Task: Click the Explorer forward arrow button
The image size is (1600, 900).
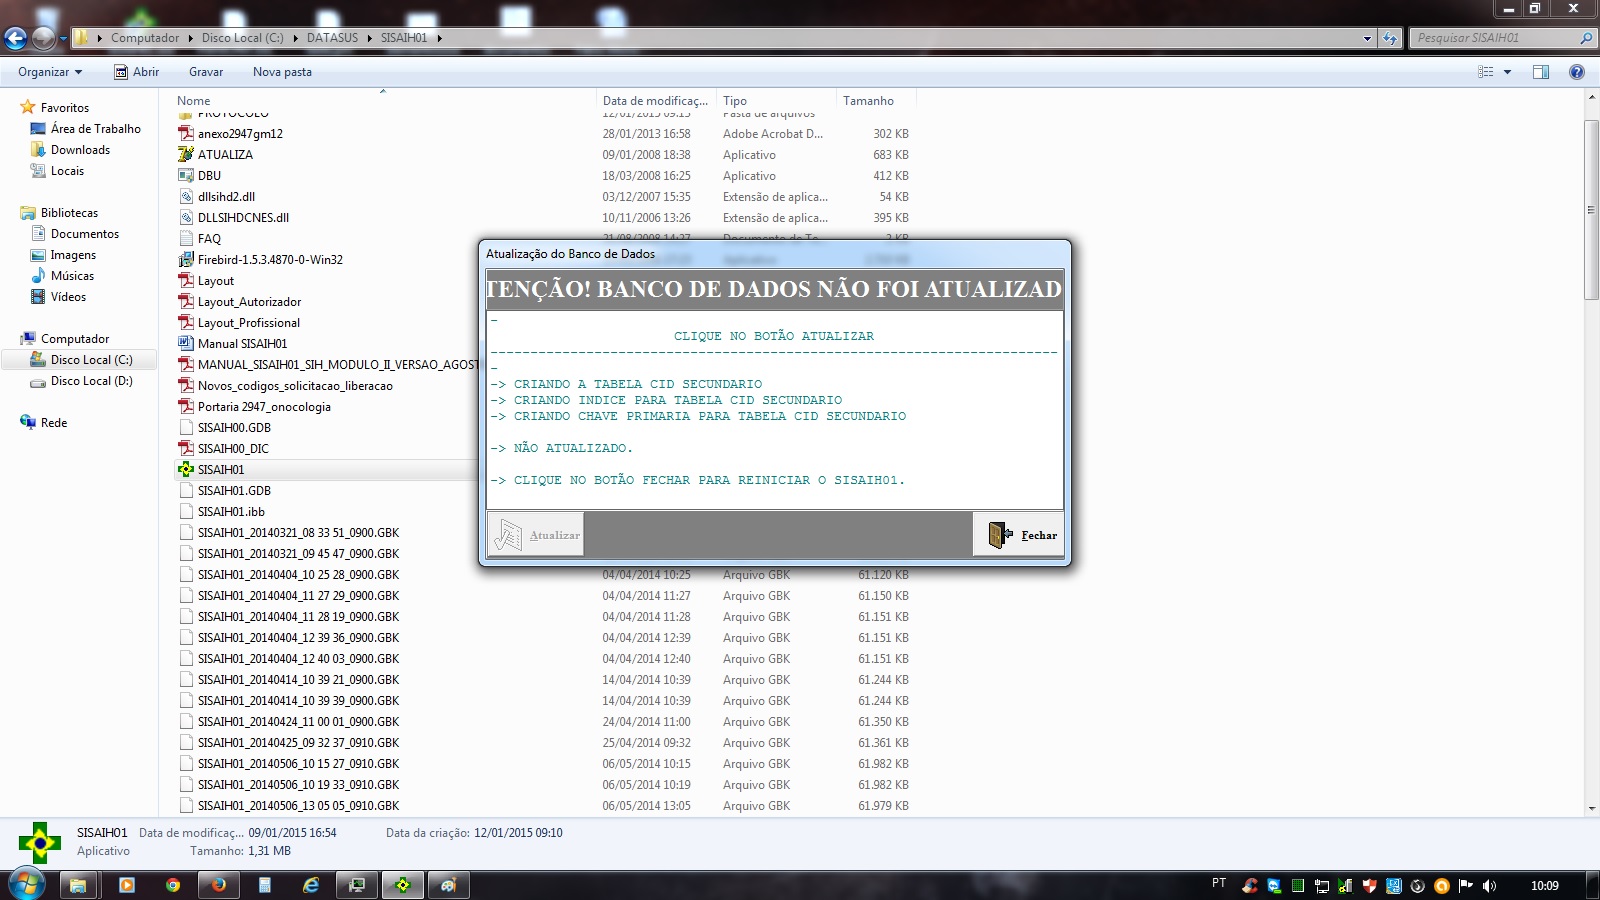Action: (x=43, y=38)
